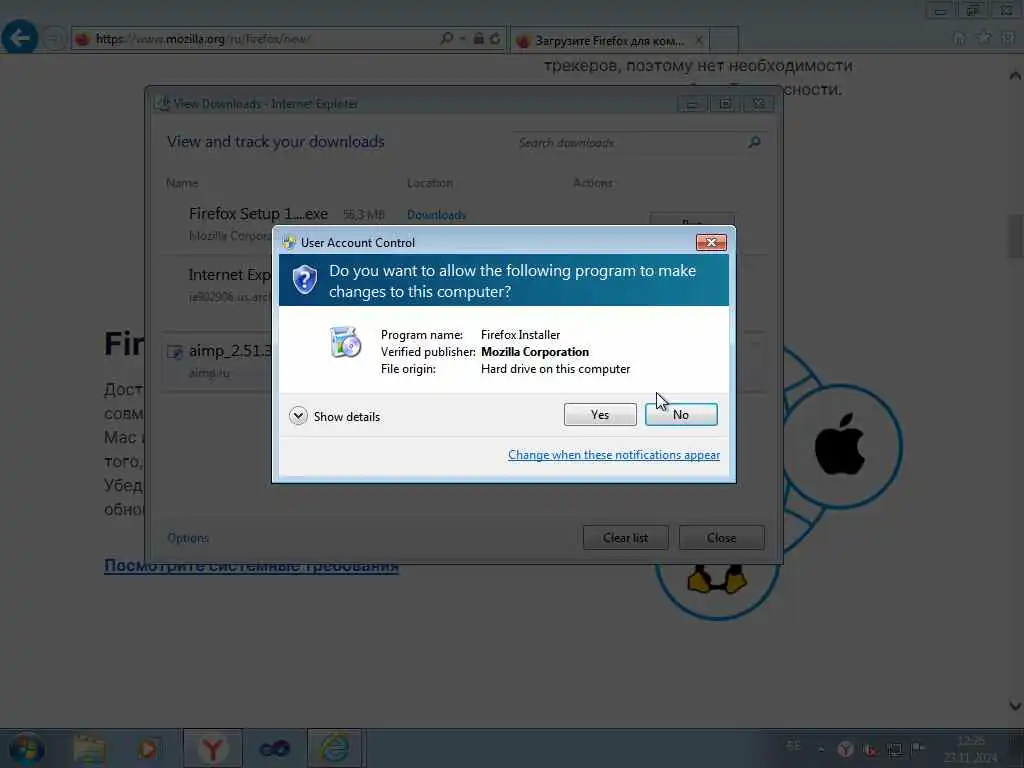Open Downloads location link for Firefox Setup

point(436,215)
